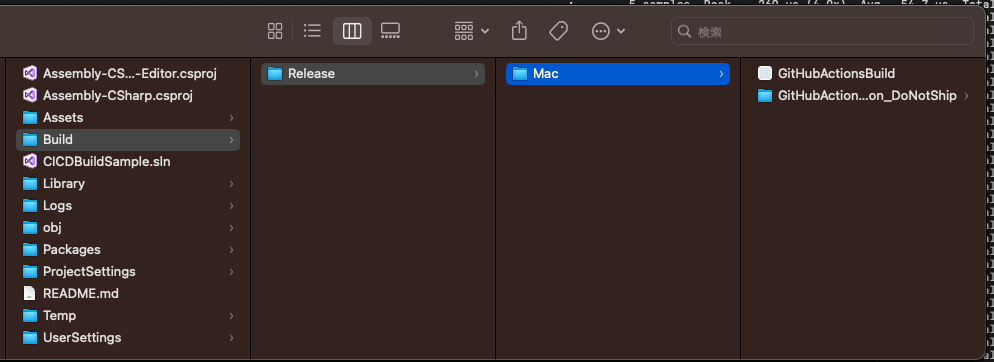The image size is (994, 362).
Task: Click the Assets folder icon
Action: [30, 118]
